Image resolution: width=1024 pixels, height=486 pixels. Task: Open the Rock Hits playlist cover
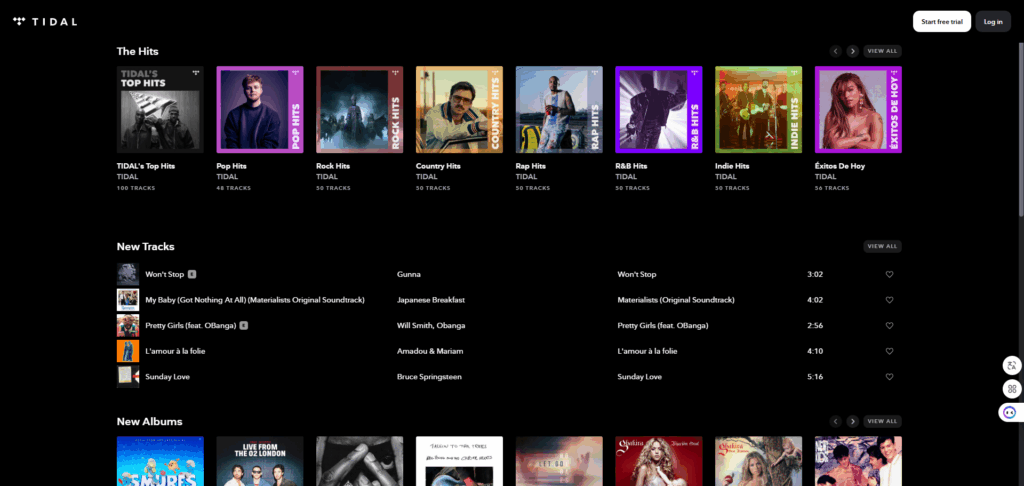(x=360, y=110)
